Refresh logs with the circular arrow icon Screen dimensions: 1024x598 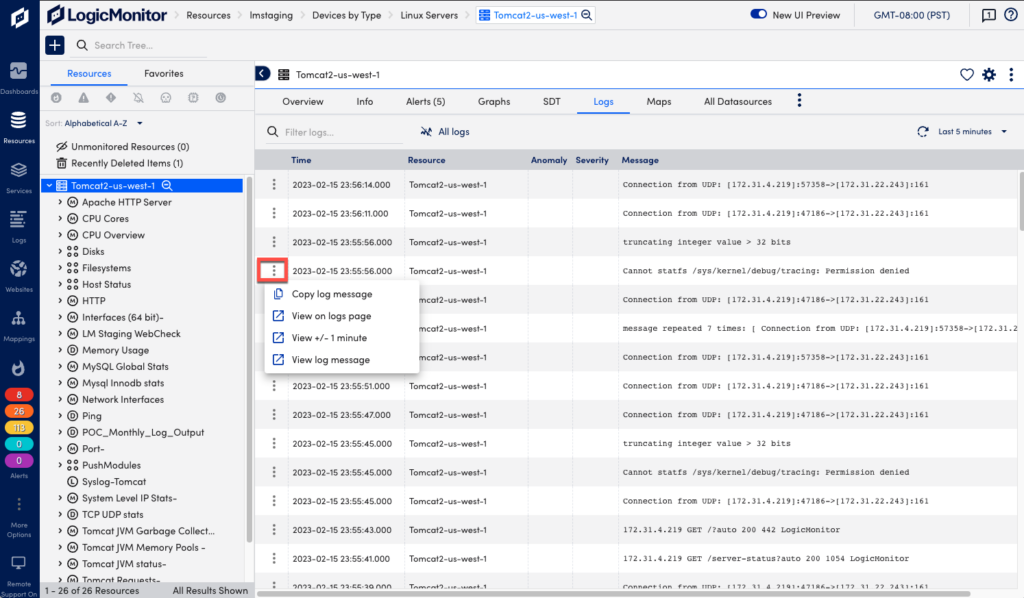click(923, 131)
